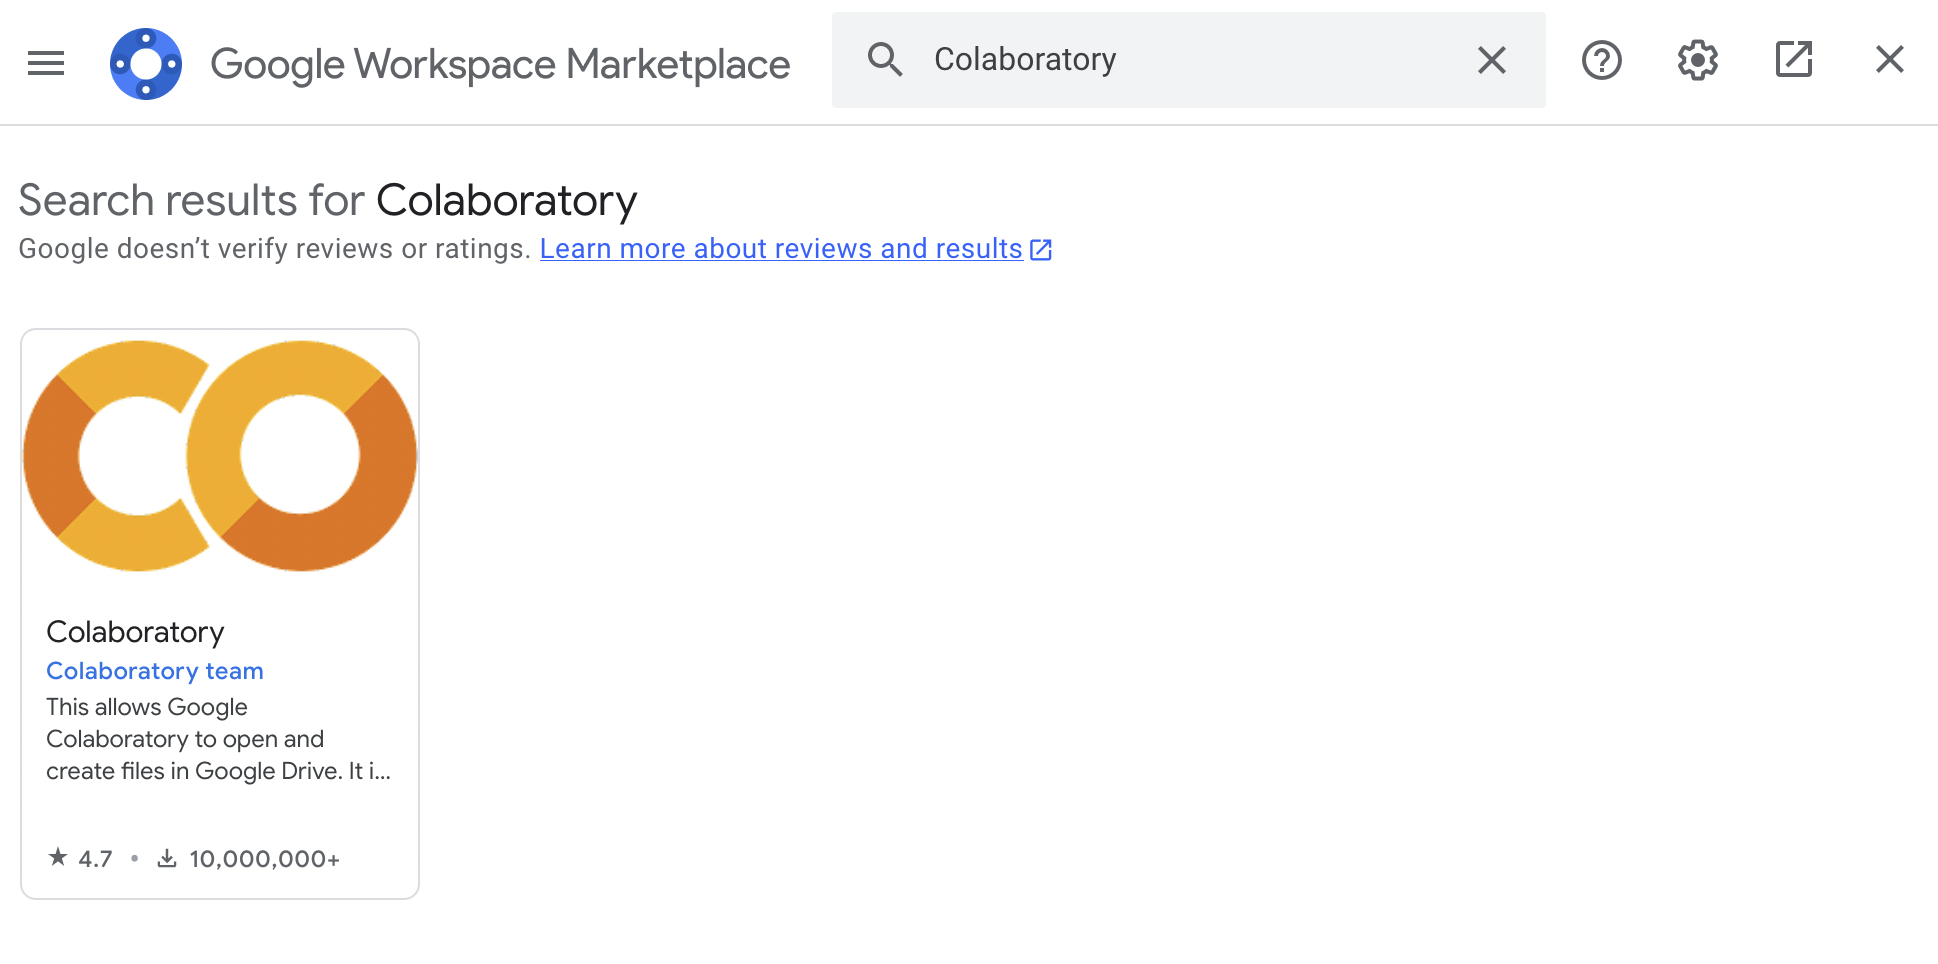This screenshot has height=964, width=1938.
Task: Select the Colaboratory app title
Action: (135, 631)
